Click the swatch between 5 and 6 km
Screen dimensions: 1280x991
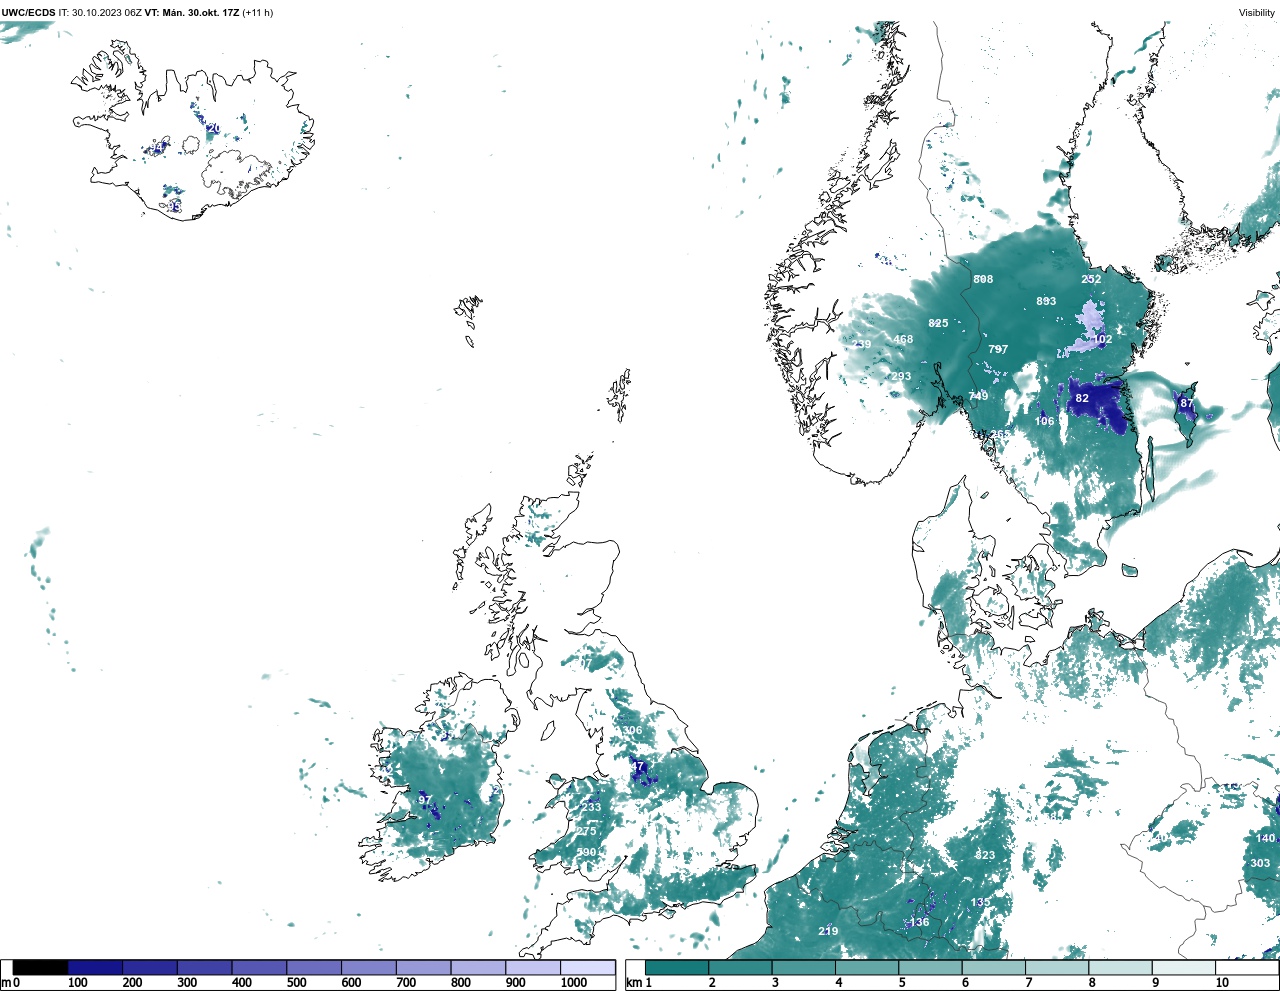(x=931, y=968)
